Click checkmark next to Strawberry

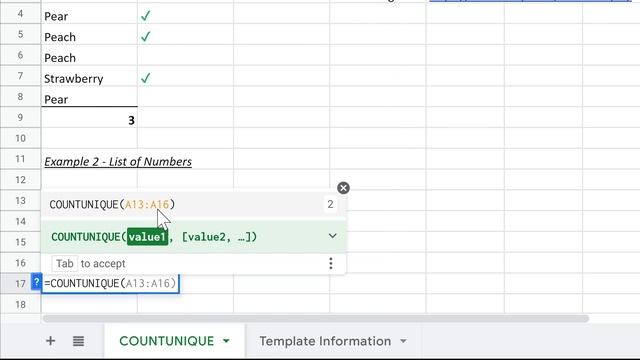(145, 78)
